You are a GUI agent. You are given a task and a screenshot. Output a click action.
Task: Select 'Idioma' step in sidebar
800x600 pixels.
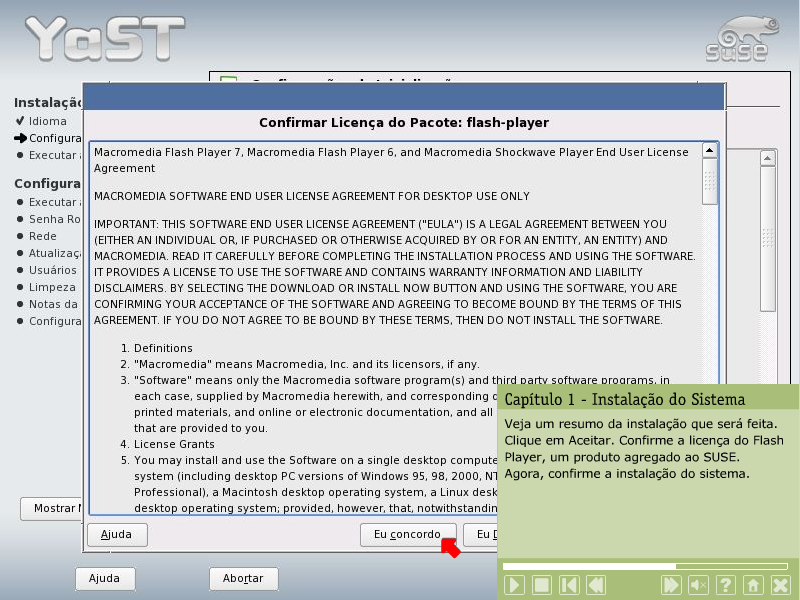[48, 121]
